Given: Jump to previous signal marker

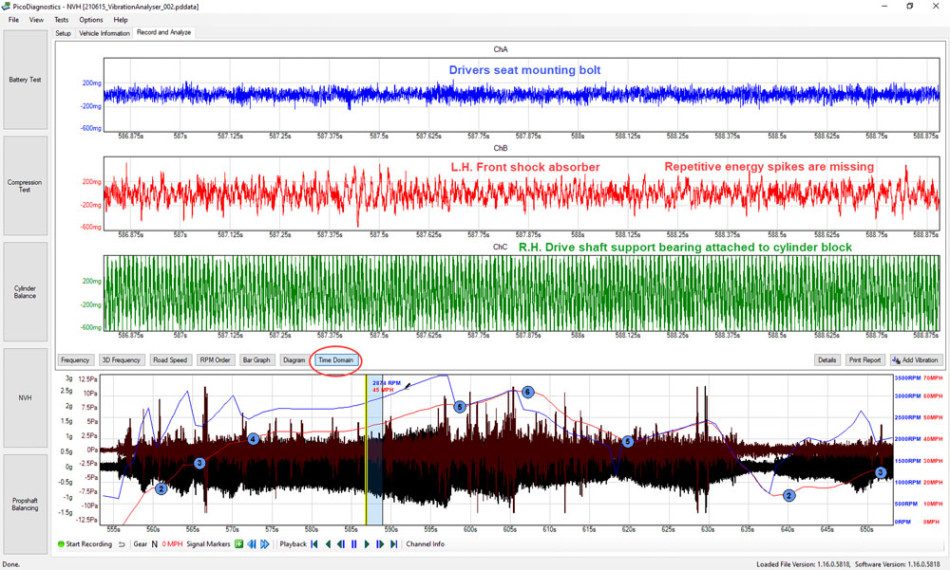Looking at the screenshot, I should 251,544.
